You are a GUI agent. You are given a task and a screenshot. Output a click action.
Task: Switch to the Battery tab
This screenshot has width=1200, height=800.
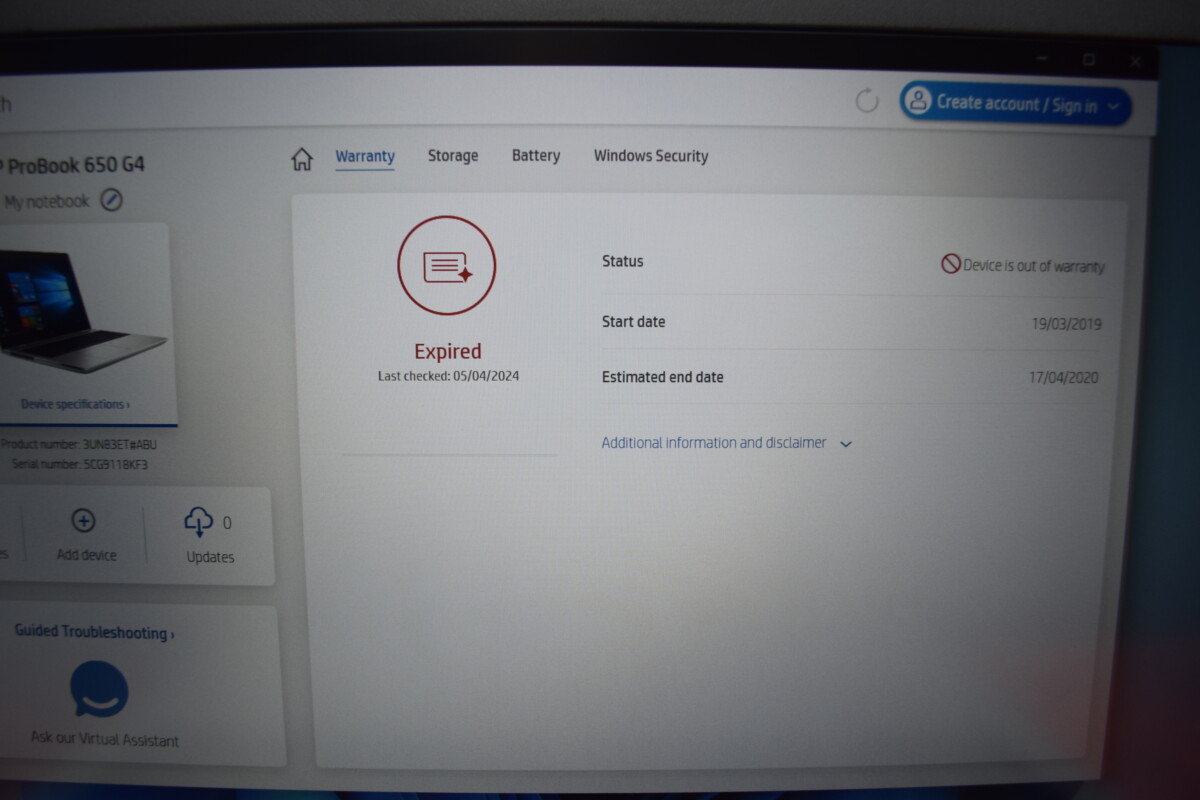point(536,156)
